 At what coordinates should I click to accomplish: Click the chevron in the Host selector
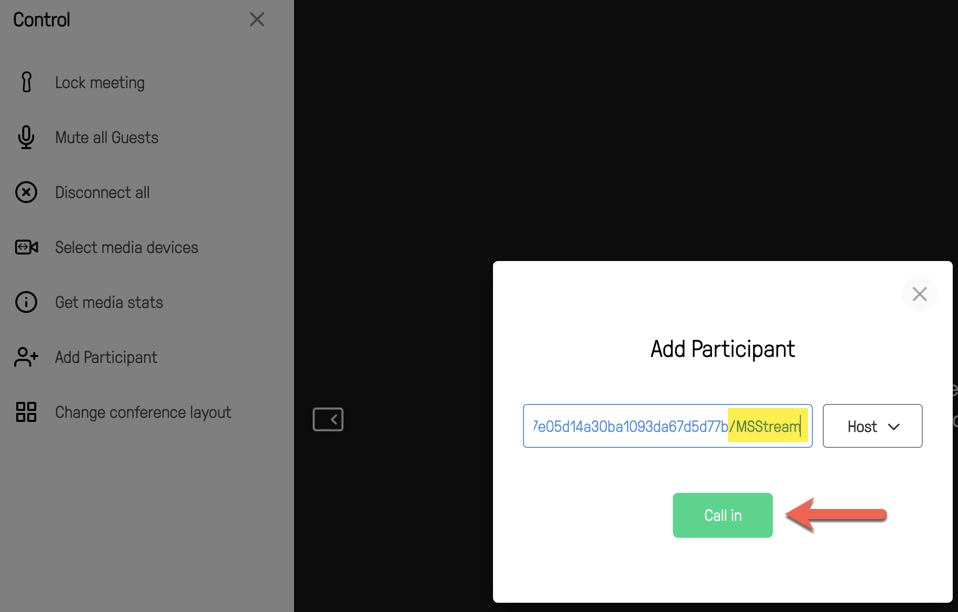(894, 426)
